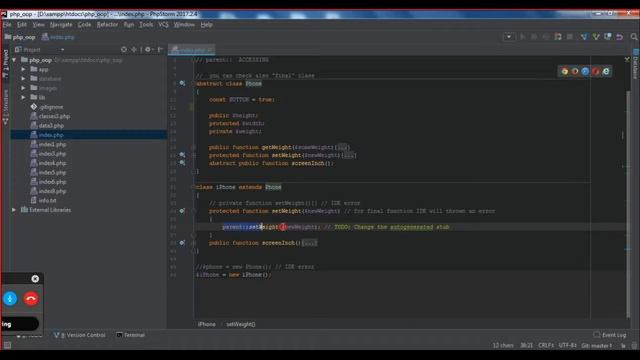Open file in Safari browser icon
640x360 pixels.
click(585, 71)
